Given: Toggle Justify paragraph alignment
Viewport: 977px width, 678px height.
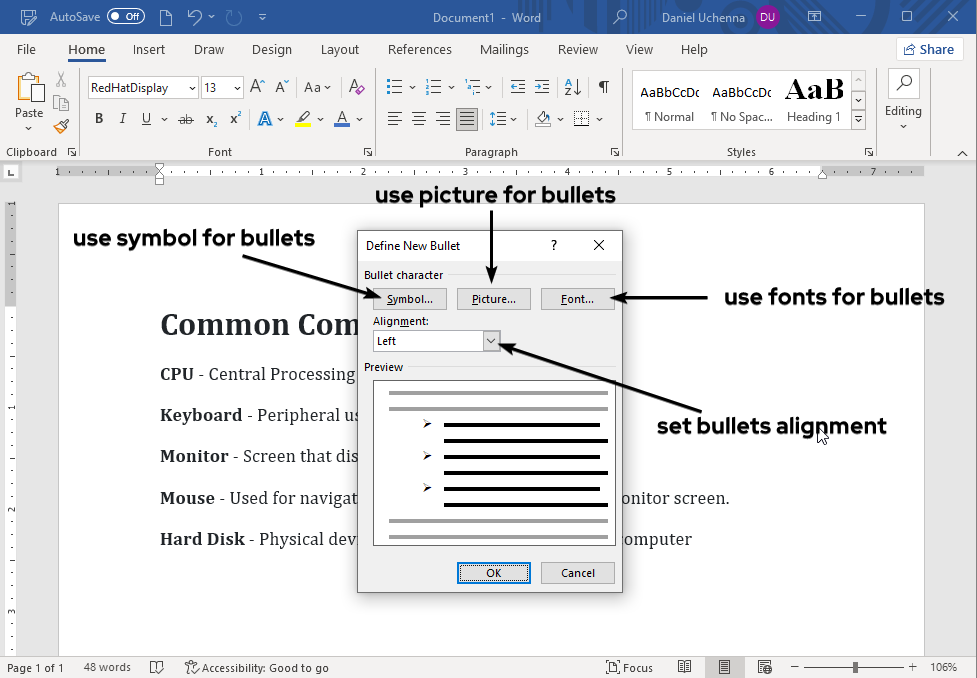Looking at the screenshot, I should (x=466, y=118).
